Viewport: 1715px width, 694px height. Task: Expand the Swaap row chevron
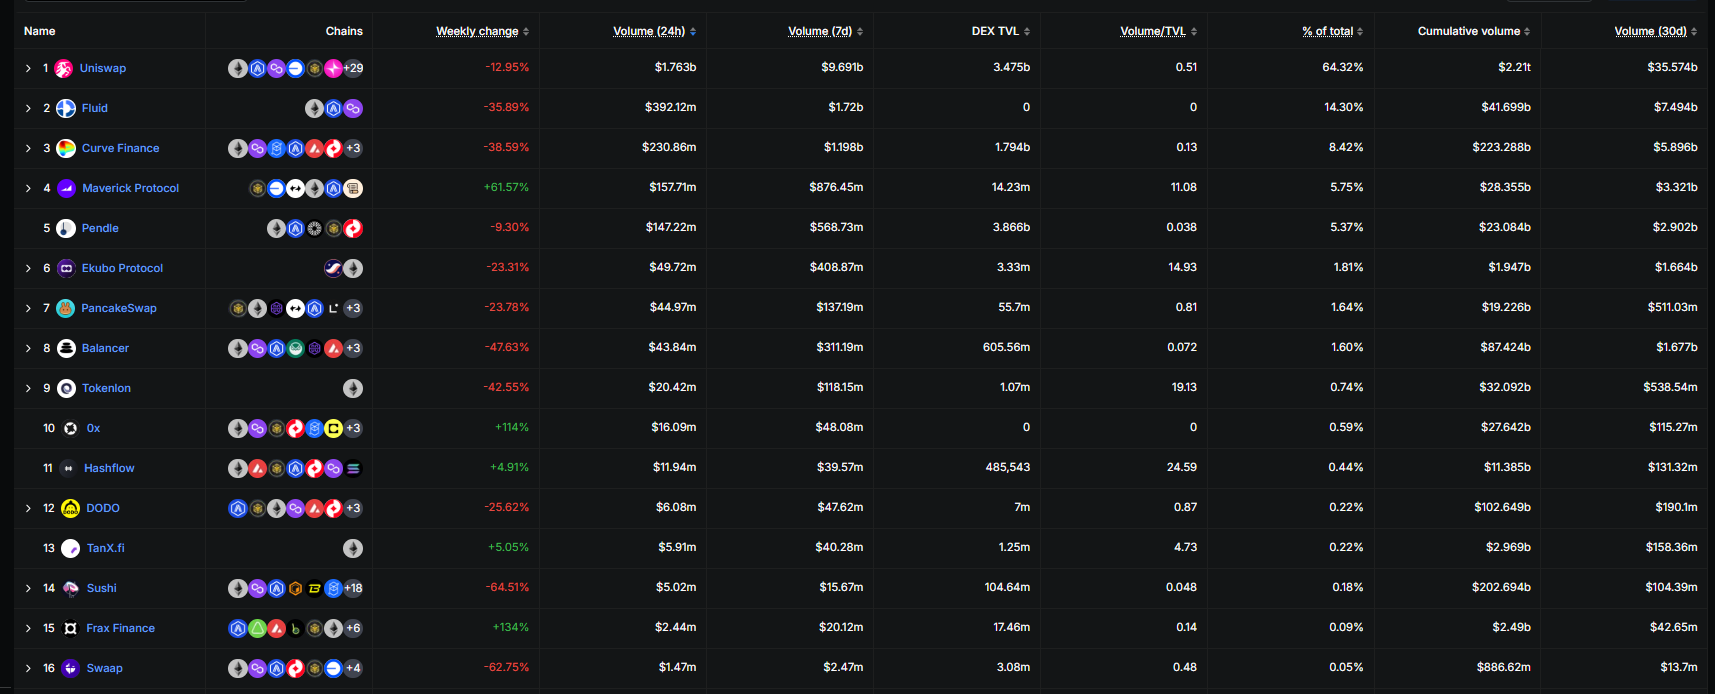point(28,668)
